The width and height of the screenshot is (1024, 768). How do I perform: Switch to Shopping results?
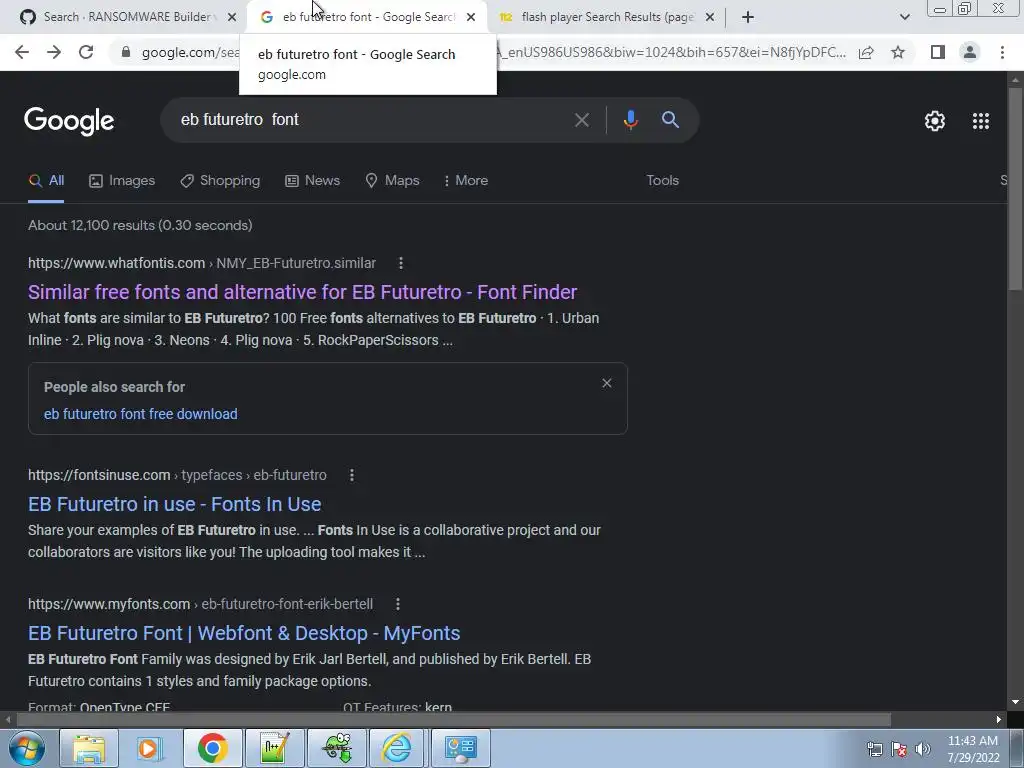(x=220, y=181)
